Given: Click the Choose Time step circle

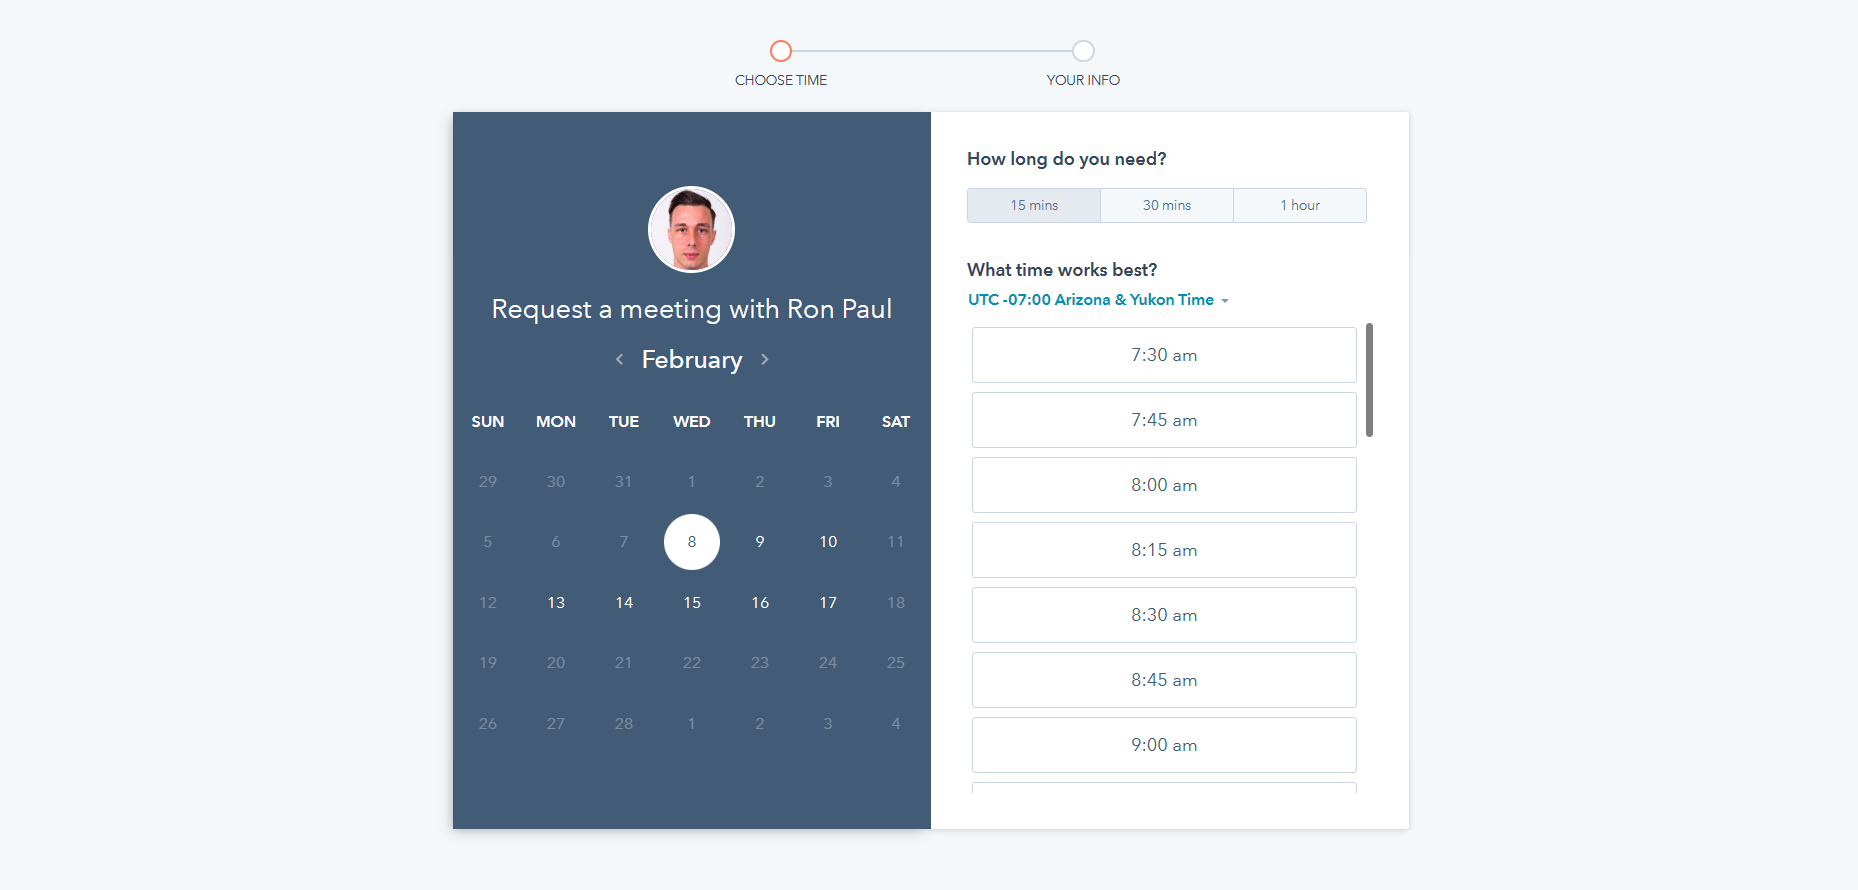Looking at the screenshot, I should [781, 51].
